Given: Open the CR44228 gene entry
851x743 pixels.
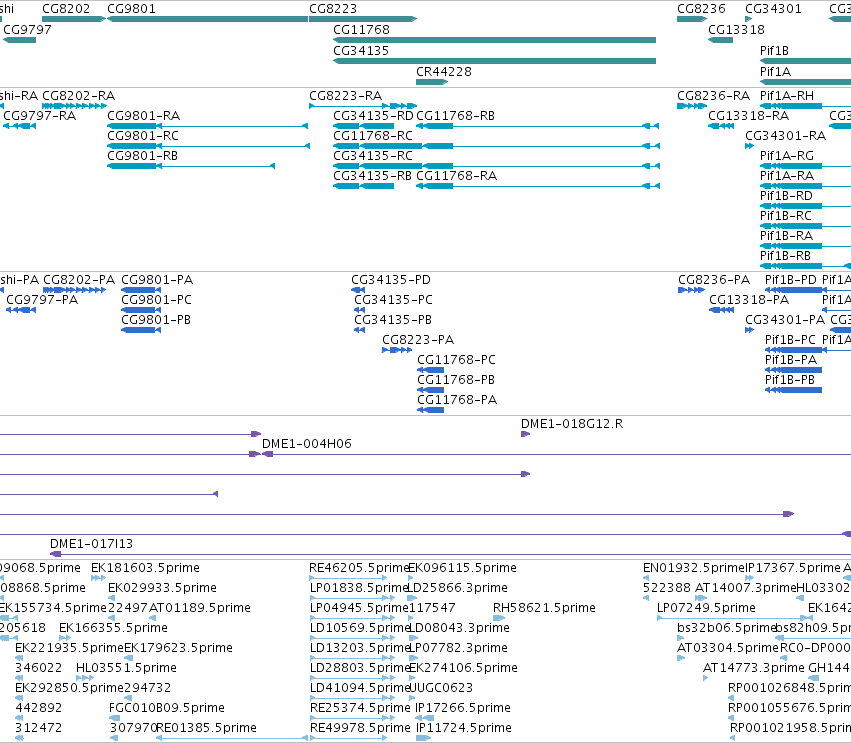Looking at the screenshot, I should point(432,82).
